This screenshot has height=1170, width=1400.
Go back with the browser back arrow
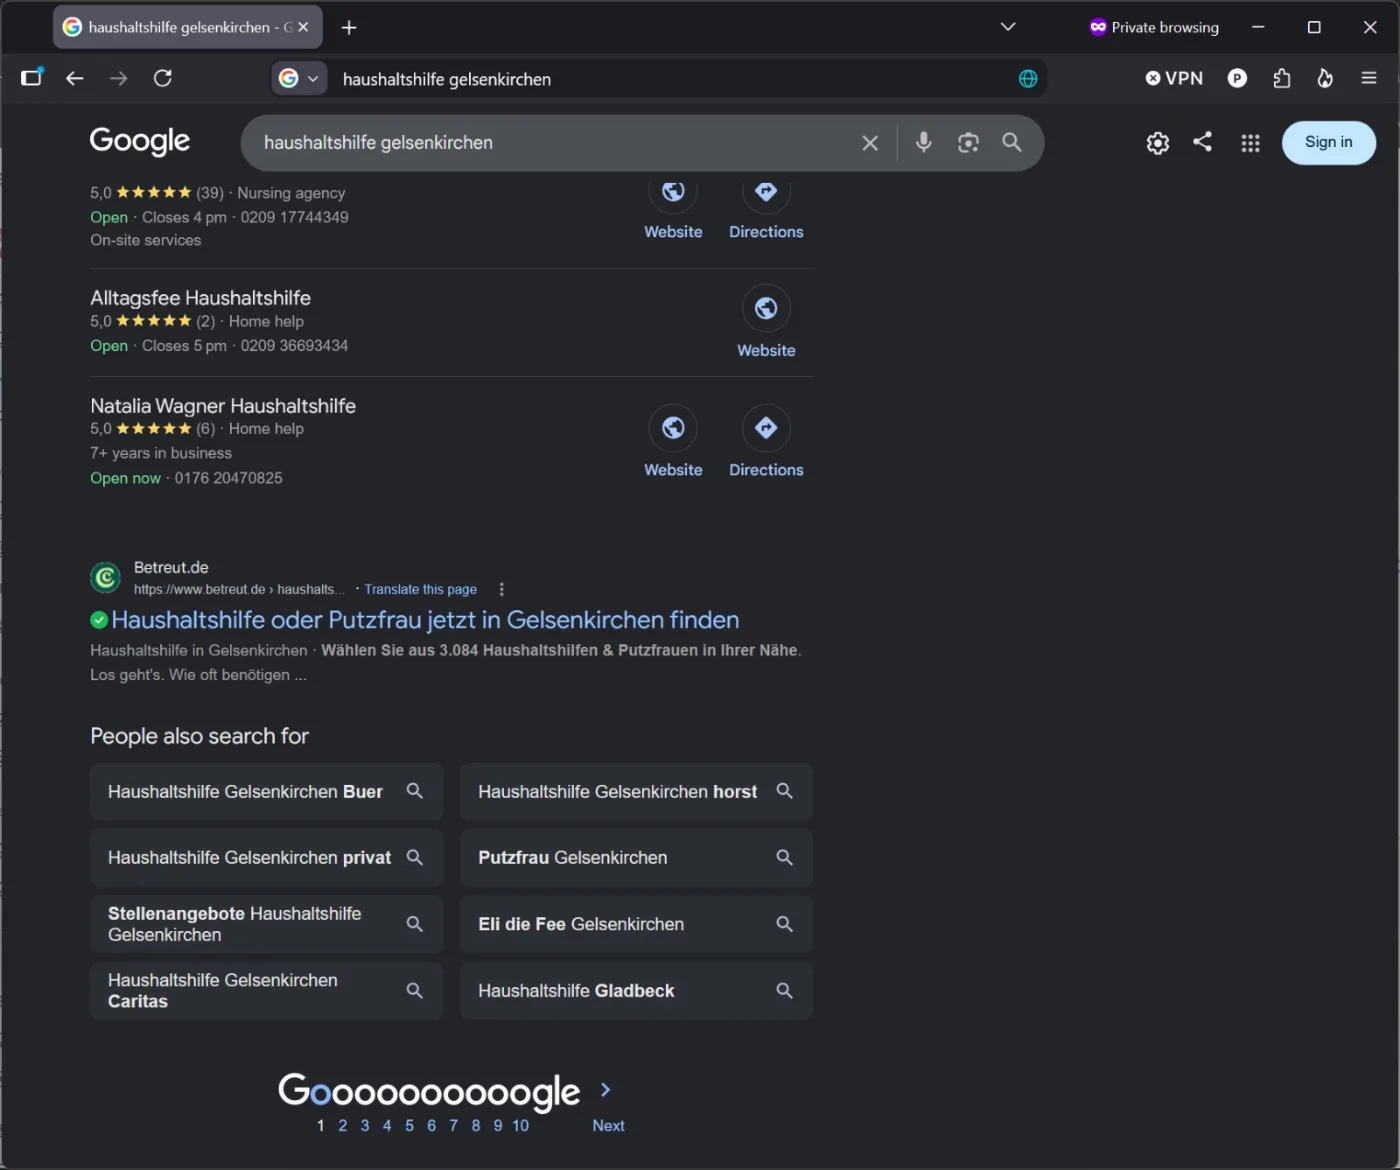tap(75, 78)
